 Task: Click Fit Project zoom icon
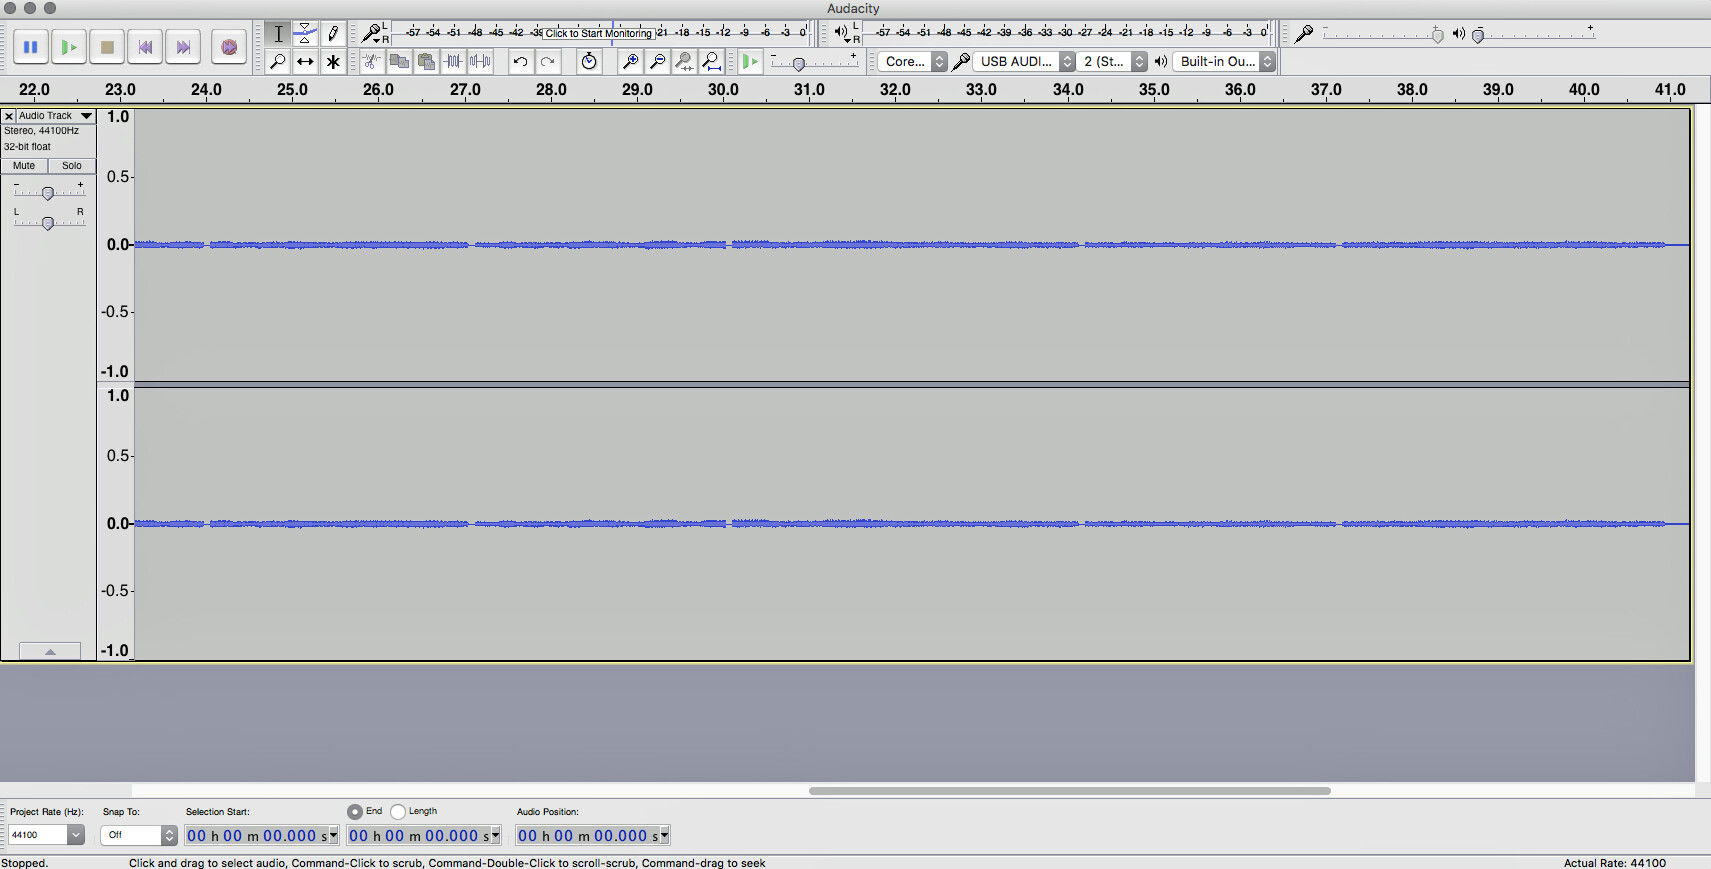[x=711, y=62]
